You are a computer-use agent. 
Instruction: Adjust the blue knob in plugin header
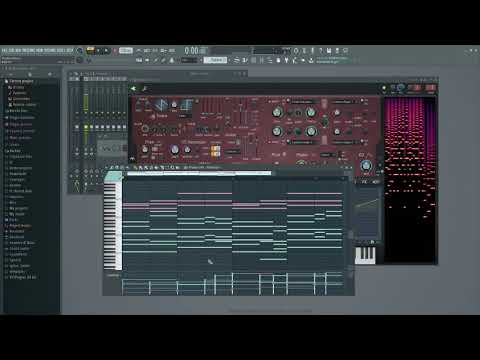[x=401, y=88]
